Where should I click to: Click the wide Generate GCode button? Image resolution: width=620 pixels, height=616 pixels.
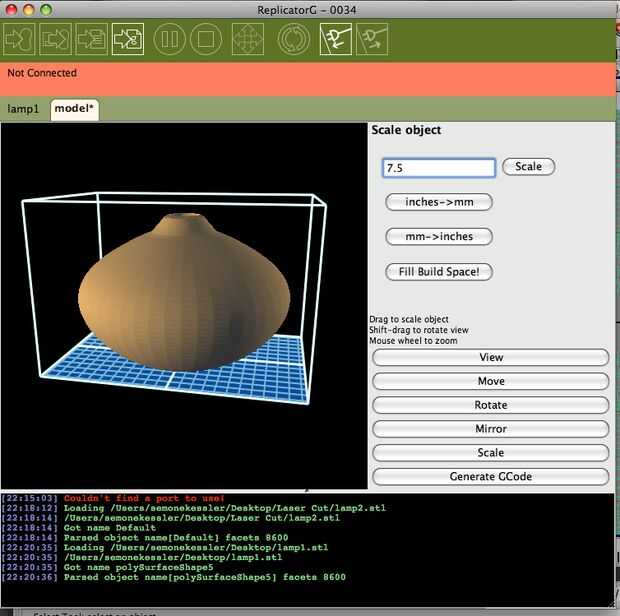click(491, 476)
